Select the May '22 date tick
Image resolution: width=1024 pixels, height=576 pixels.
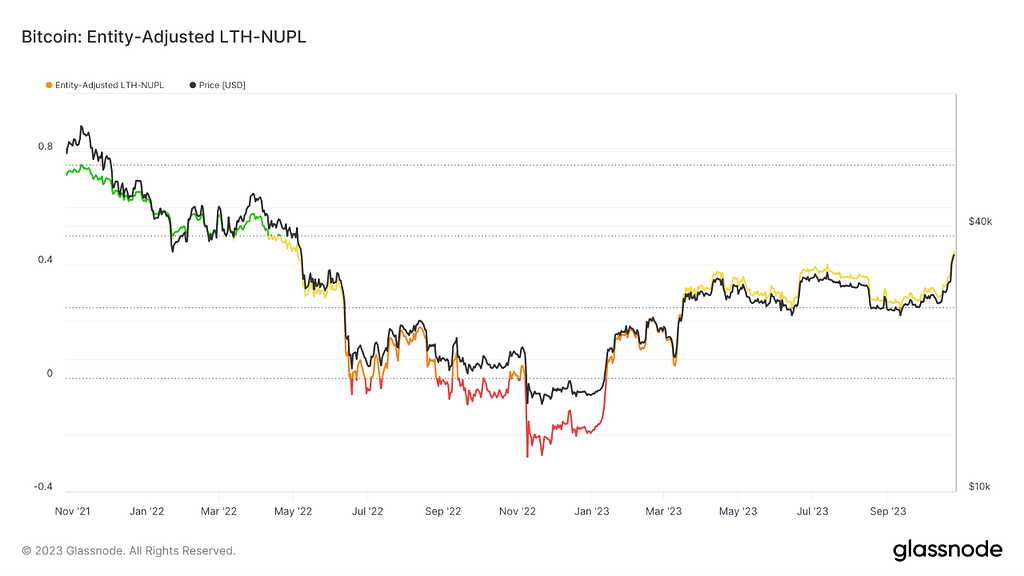[293, 511]
